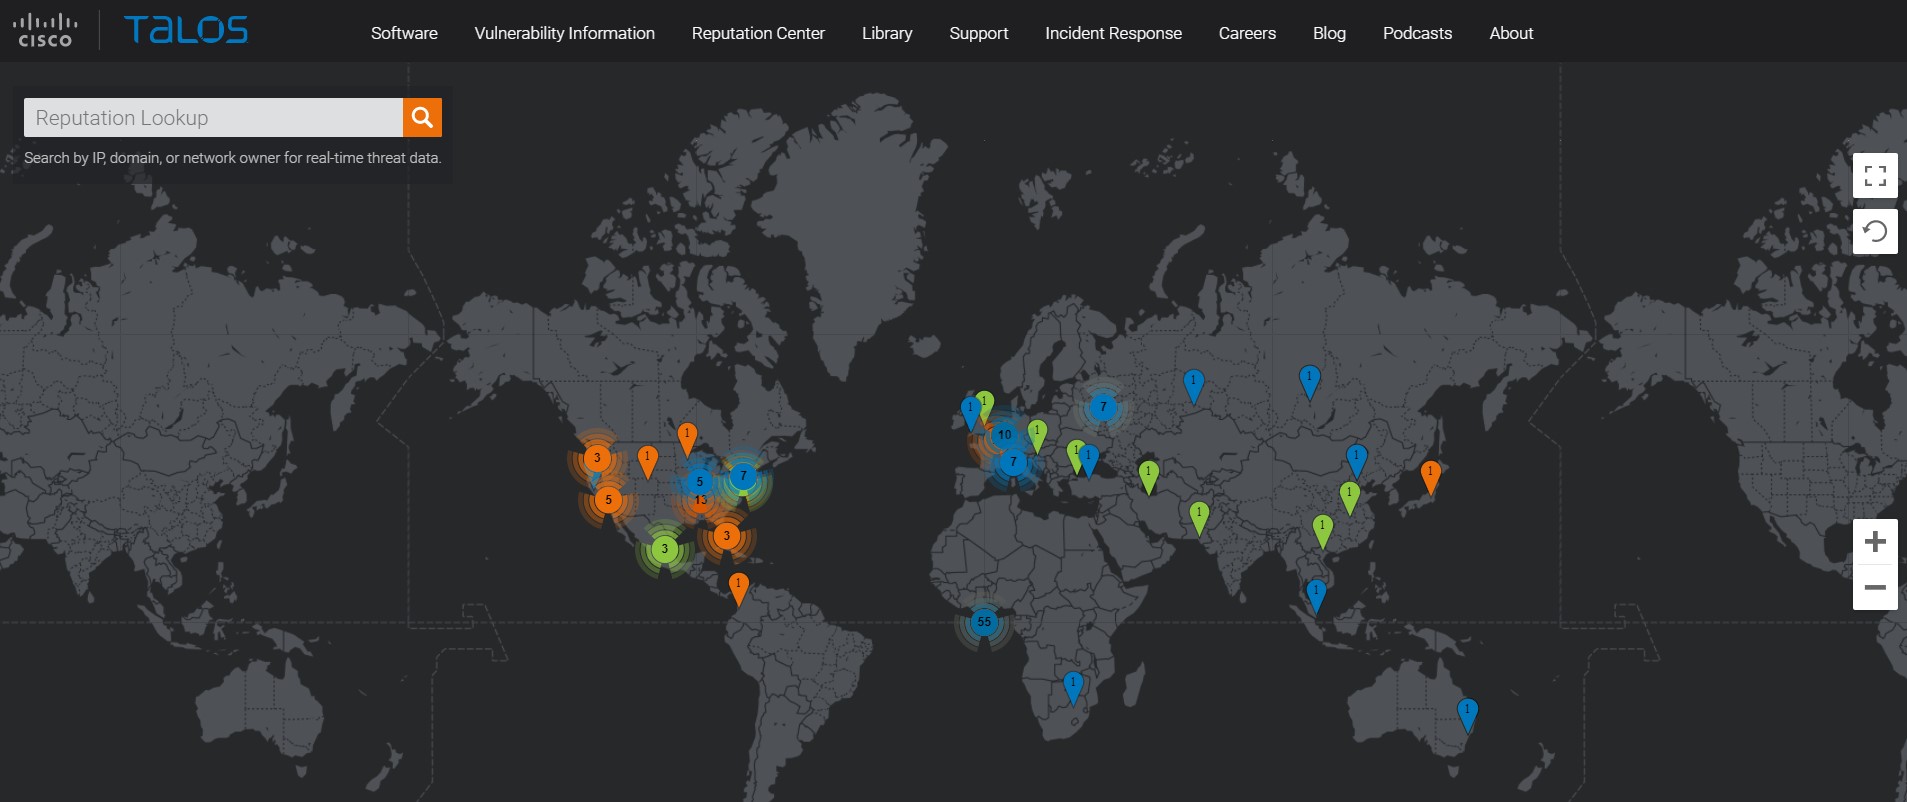Visit the Careers page
Viewport: 1907px width, 802px height.
tap(1247, 33)
